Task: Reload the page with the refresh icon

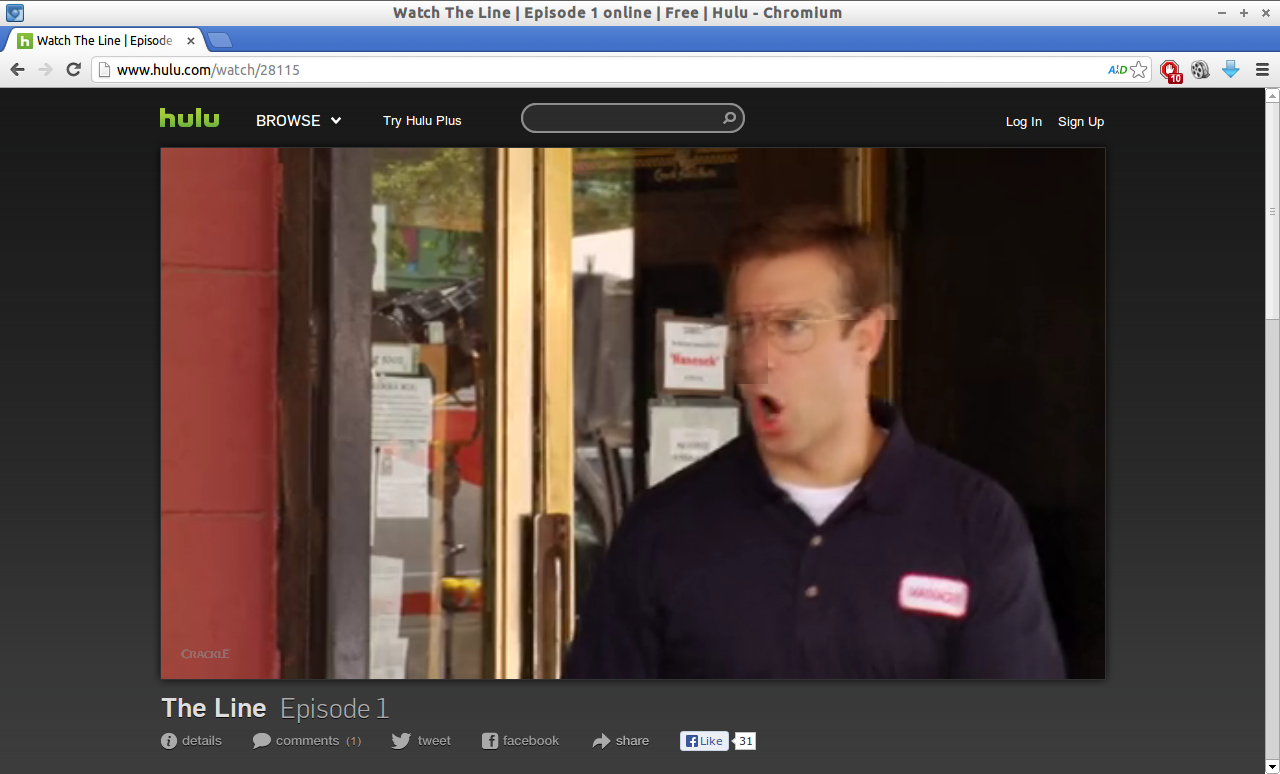Action: tap(73, 69)
